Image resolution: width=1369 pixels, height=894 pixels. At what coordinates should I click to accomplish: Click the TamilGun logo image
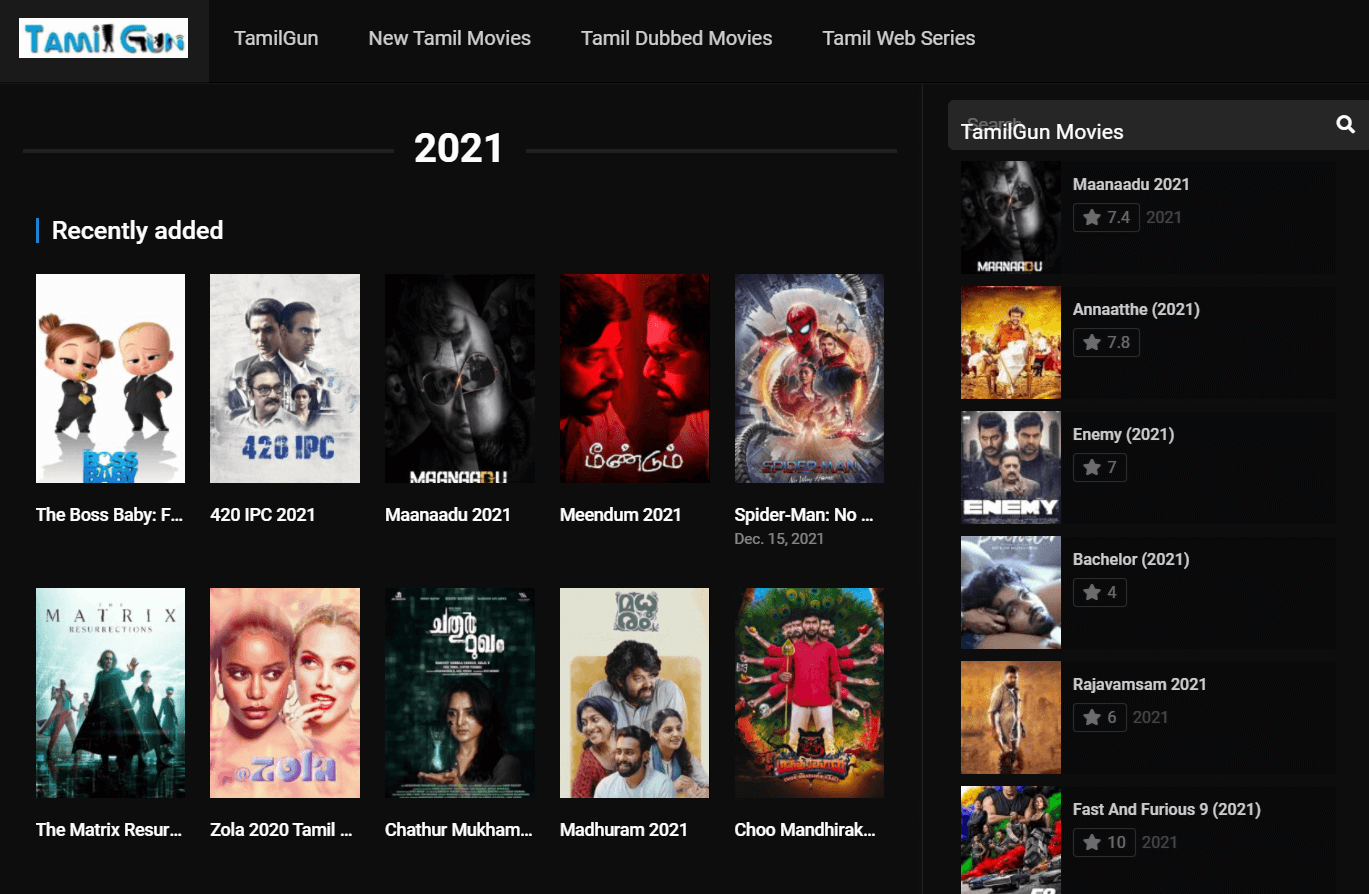[x=104, y=38]
